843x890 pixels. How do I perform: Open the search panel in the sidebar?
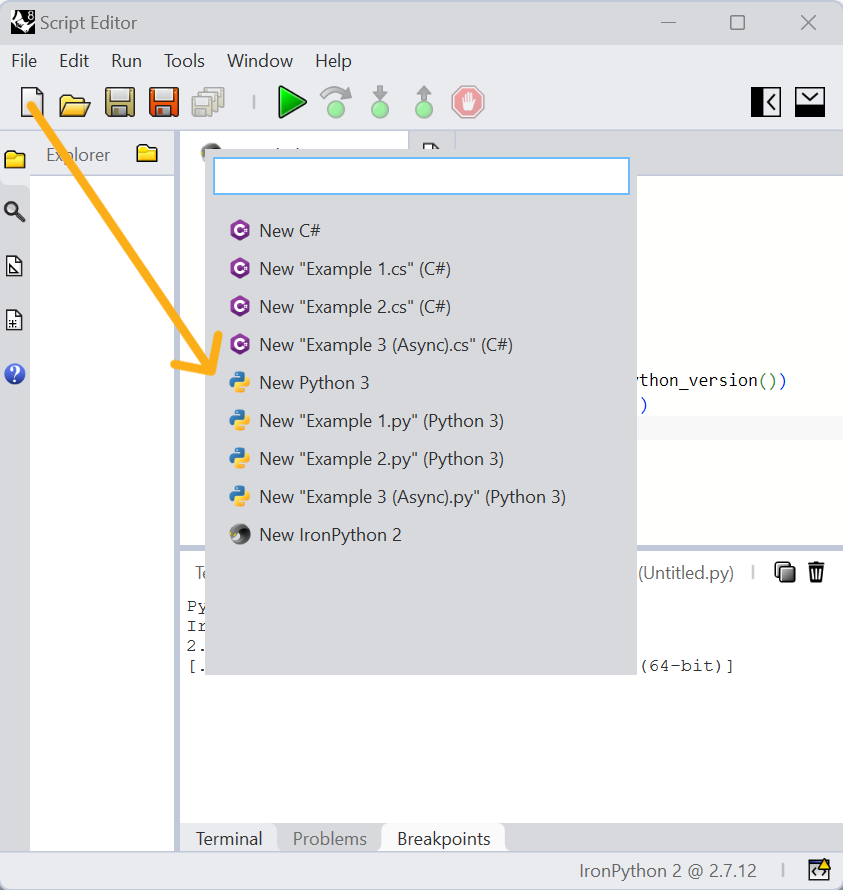tap(15, 212)
